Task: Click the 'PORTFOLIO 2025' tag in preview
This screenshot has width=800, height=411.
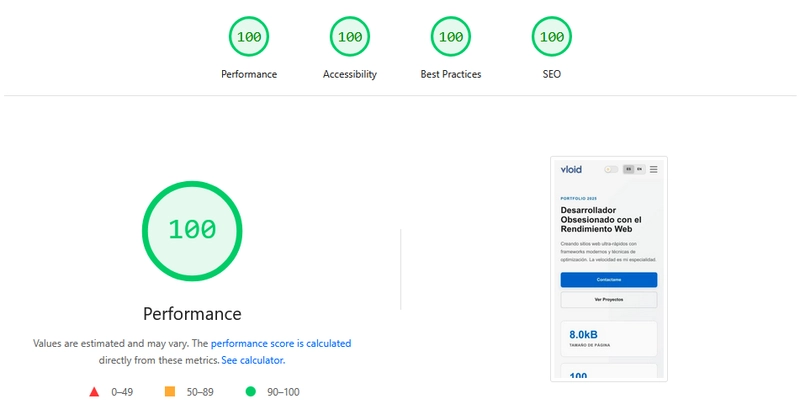Action: point(579,198)
